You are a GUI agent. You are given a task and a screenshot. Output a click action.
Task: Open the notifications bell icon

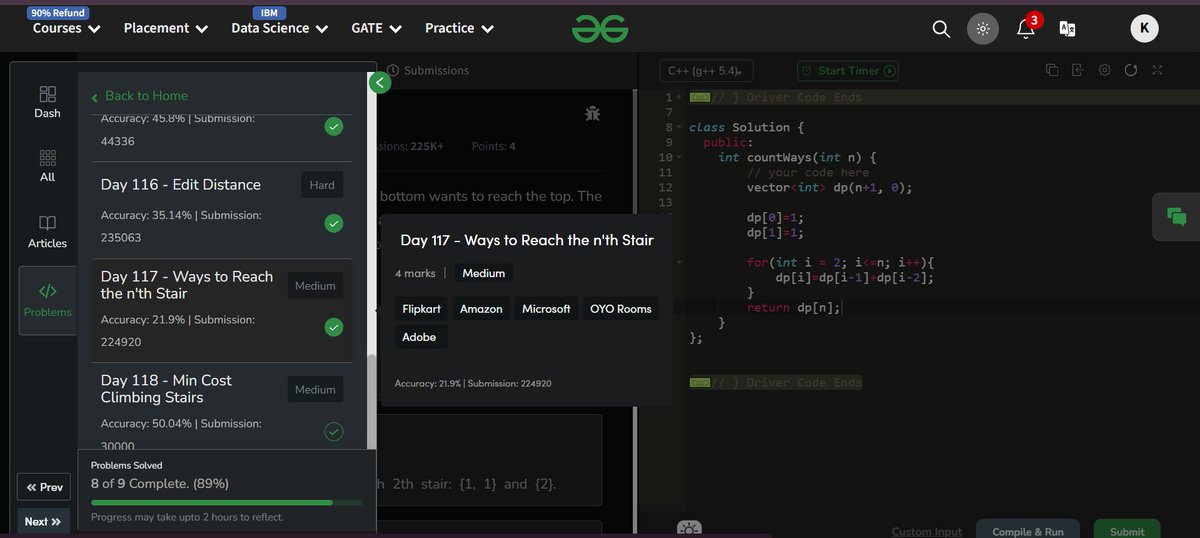coord(1026,28)
